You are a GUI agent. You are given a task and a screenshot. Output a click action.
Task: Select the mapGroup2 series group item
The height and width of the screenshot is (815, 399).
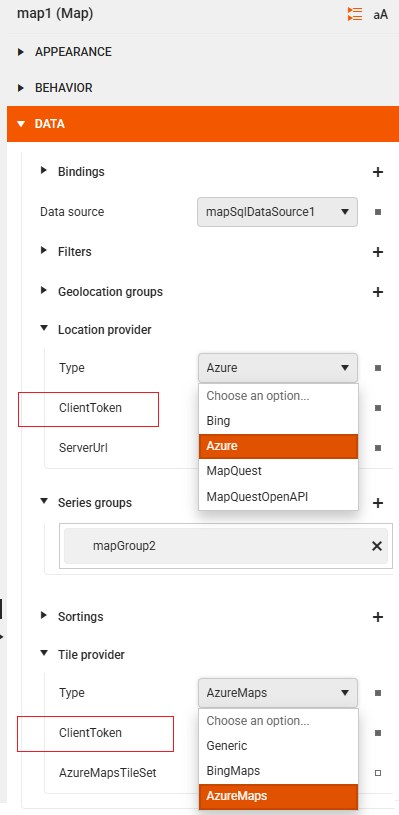pyautogui.click(x=225, y=546)
